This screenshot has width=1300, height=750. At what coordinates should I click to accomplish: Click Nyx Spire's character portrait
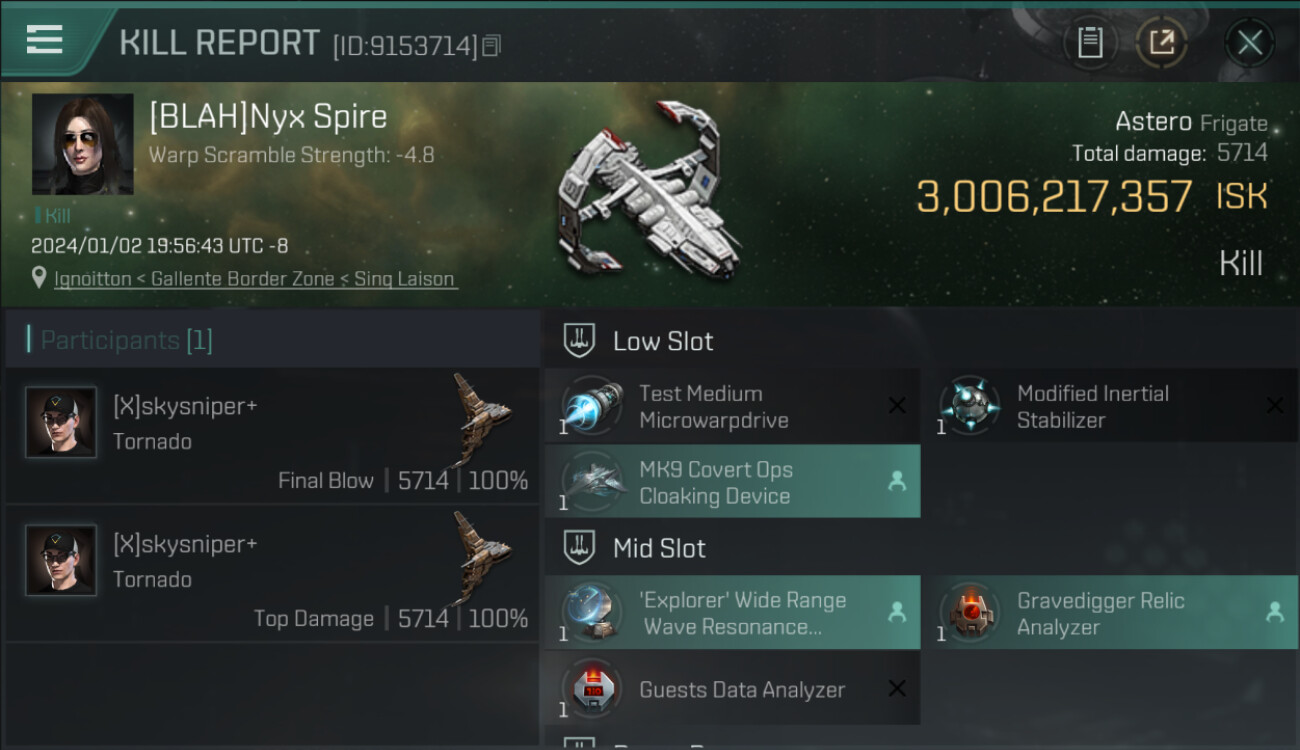click(82, 144)
